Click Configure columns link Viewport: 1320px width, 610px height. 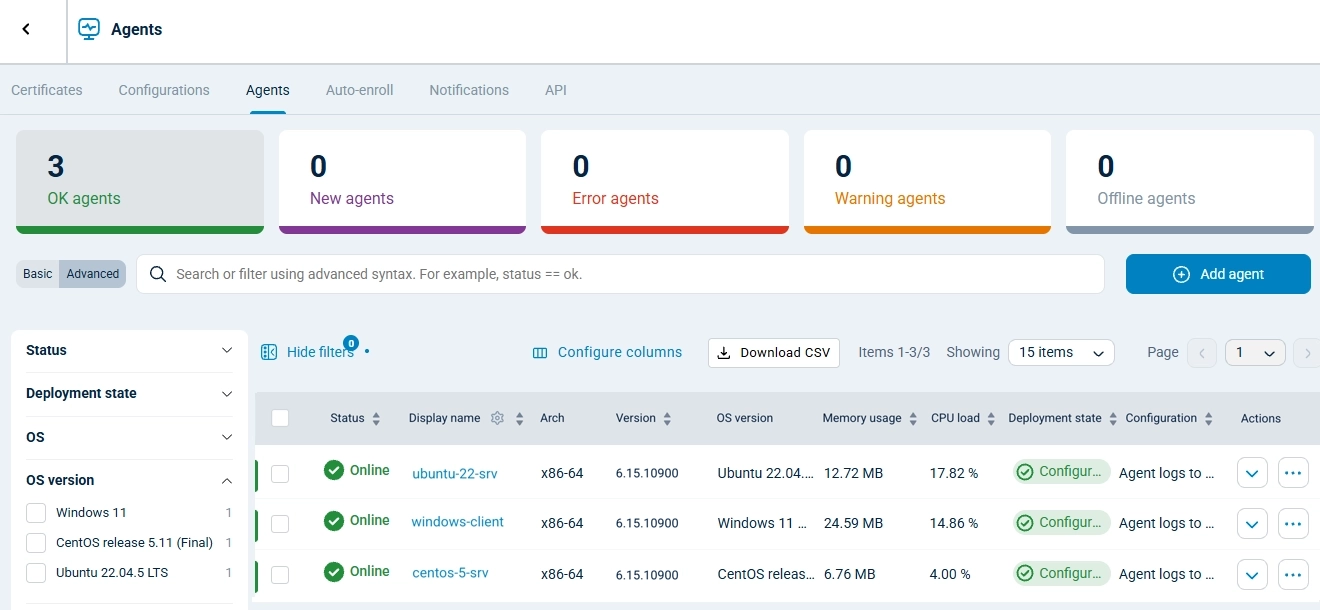coord(620,352)
